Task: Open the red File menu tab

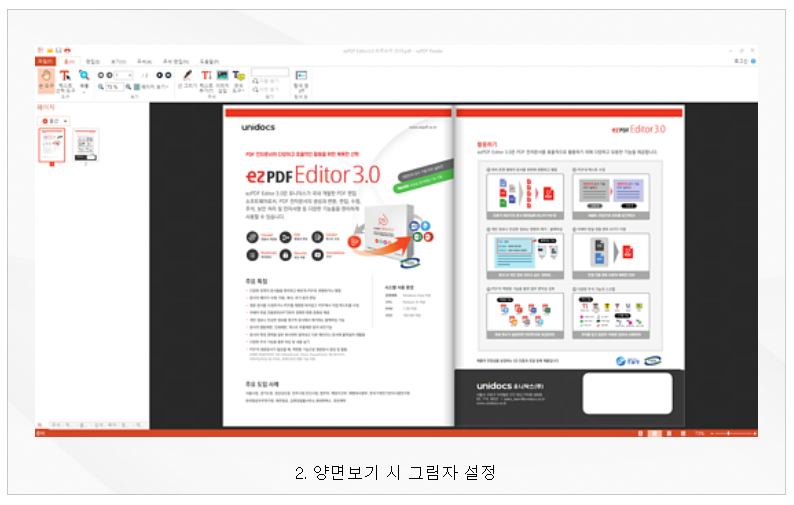Action: click(x=46, y=61)
